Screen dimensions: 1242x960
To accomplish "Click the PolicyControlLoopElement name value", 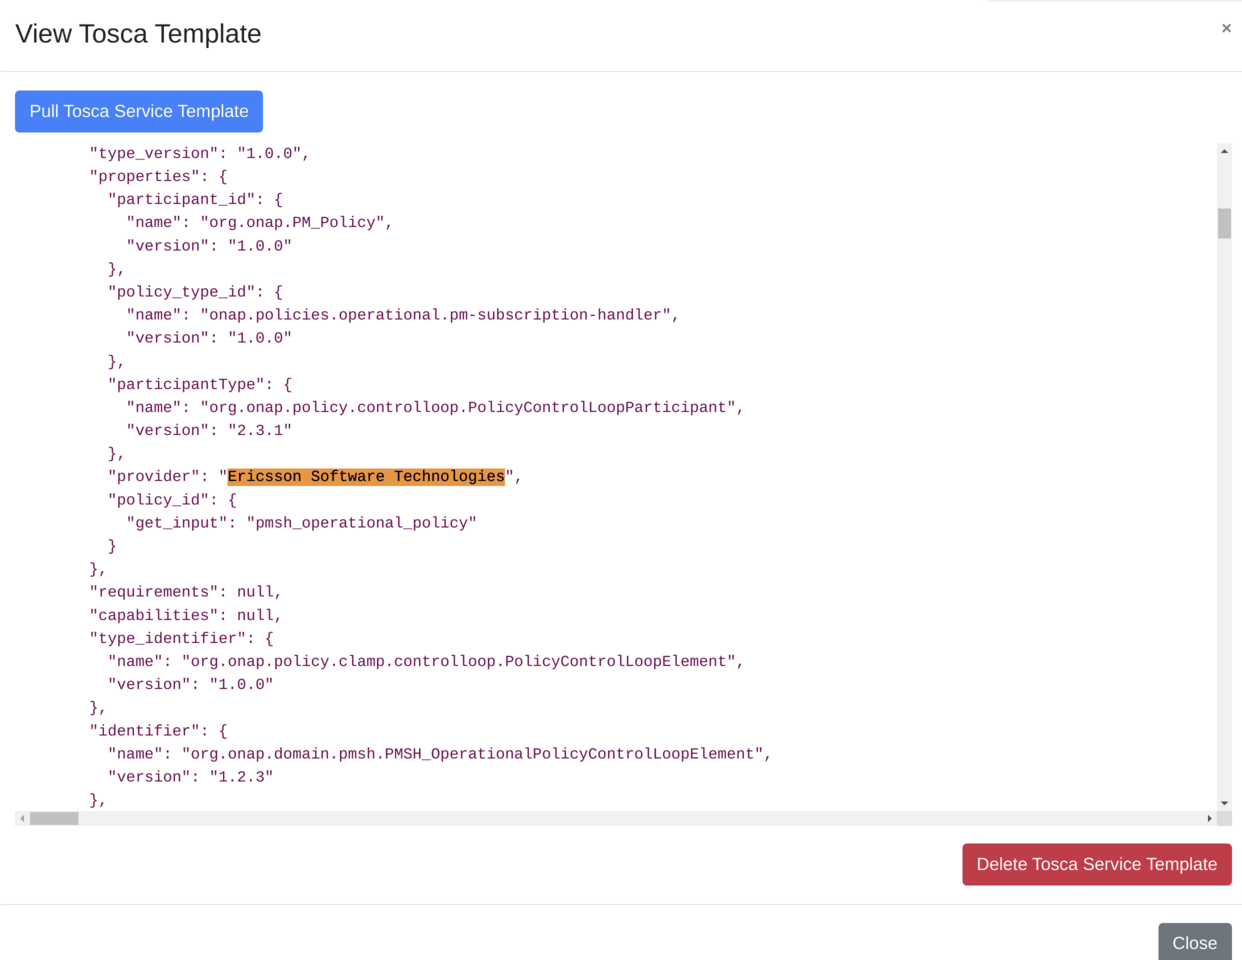I will [459, 661].
